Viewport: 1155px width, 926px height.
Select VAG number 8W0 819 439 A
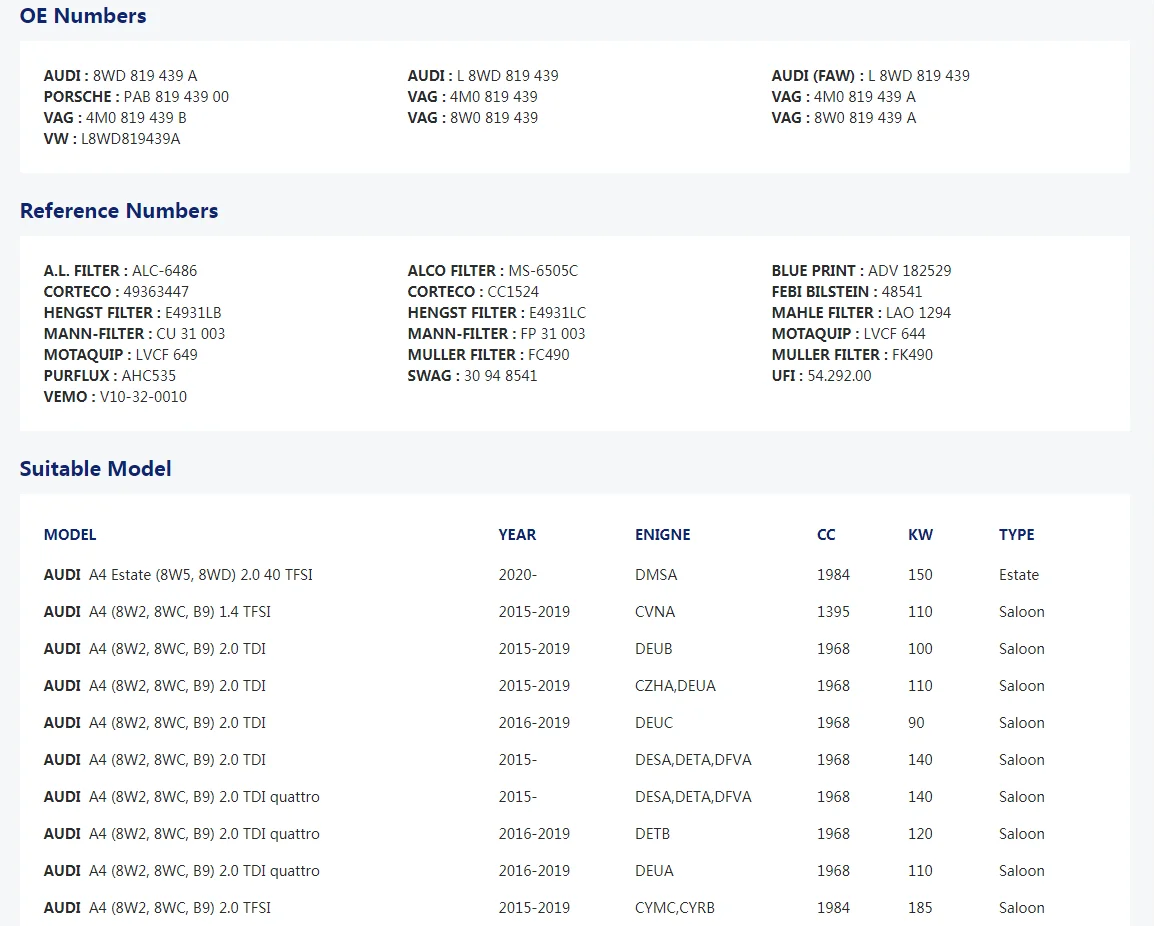843,118
